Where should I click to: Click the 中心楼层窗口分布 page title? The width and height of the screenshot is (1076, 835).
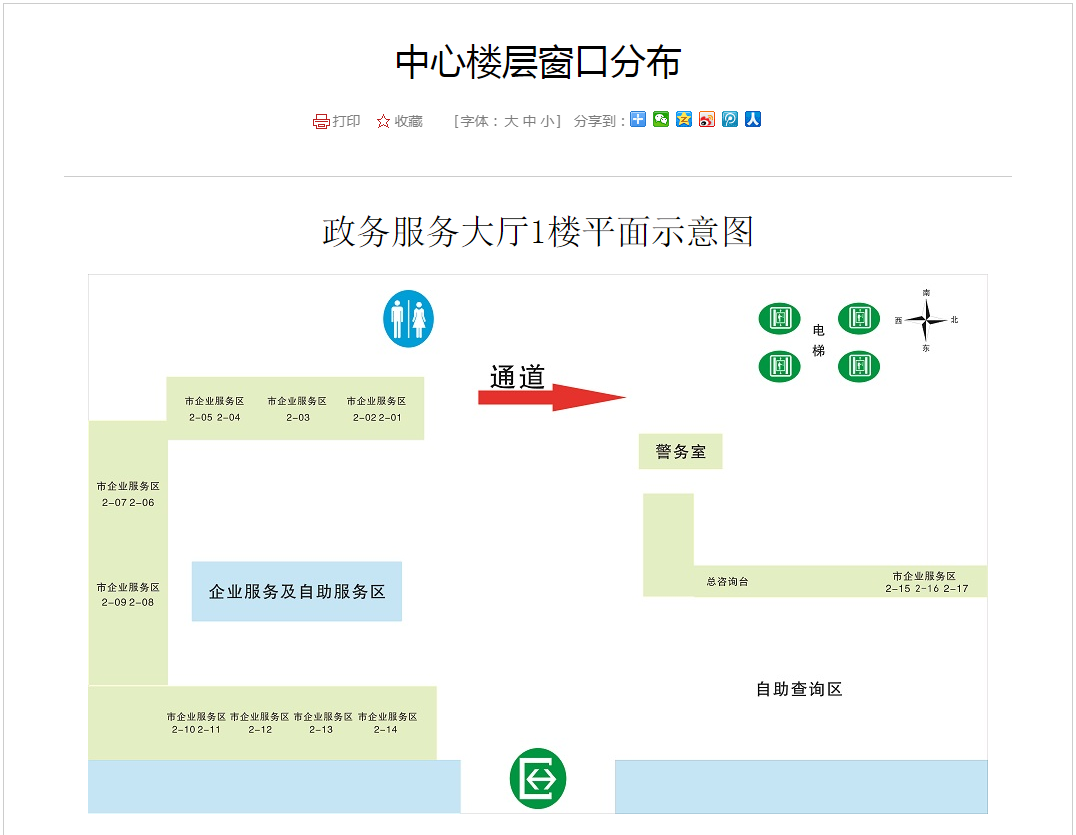point(538,62)
